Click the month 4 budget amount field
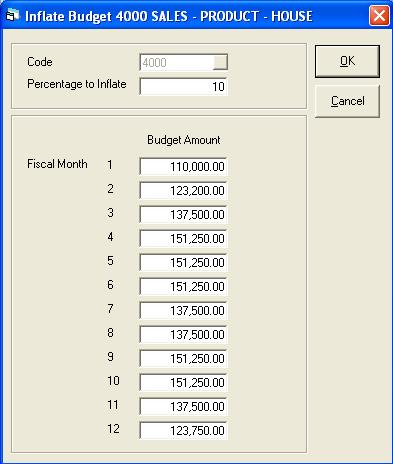This screenshot has height=464, width=393. click(183, 238)
